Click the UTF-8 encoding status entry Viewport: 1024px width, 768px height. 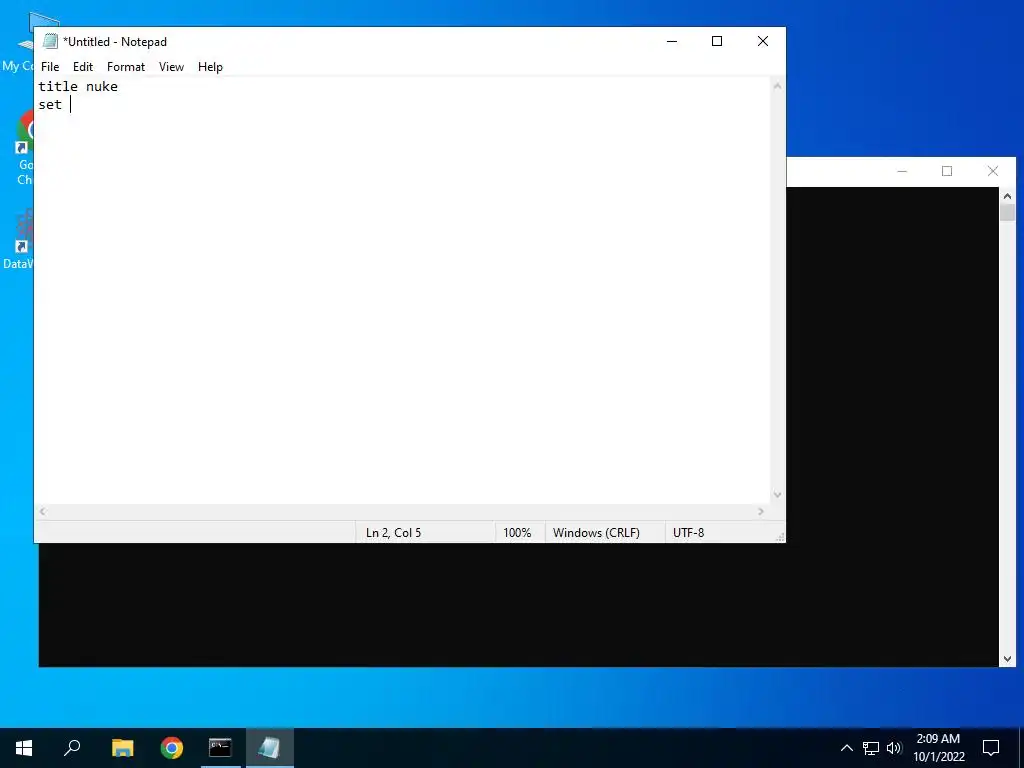[x=688, y=533]
